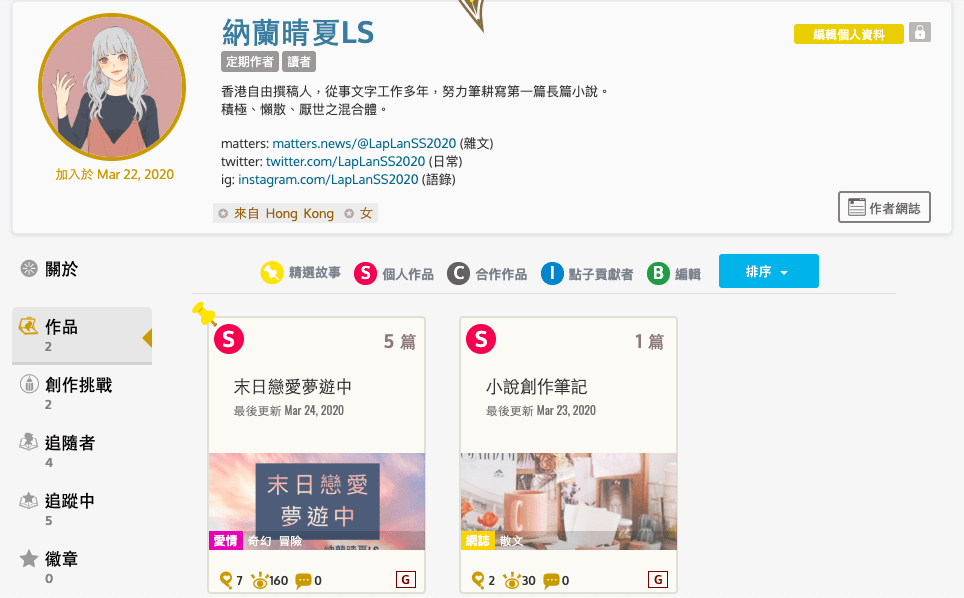Viewport: 964px width, 598px height.
Task: Click the profile avatar picture
Action: (112, 87)
